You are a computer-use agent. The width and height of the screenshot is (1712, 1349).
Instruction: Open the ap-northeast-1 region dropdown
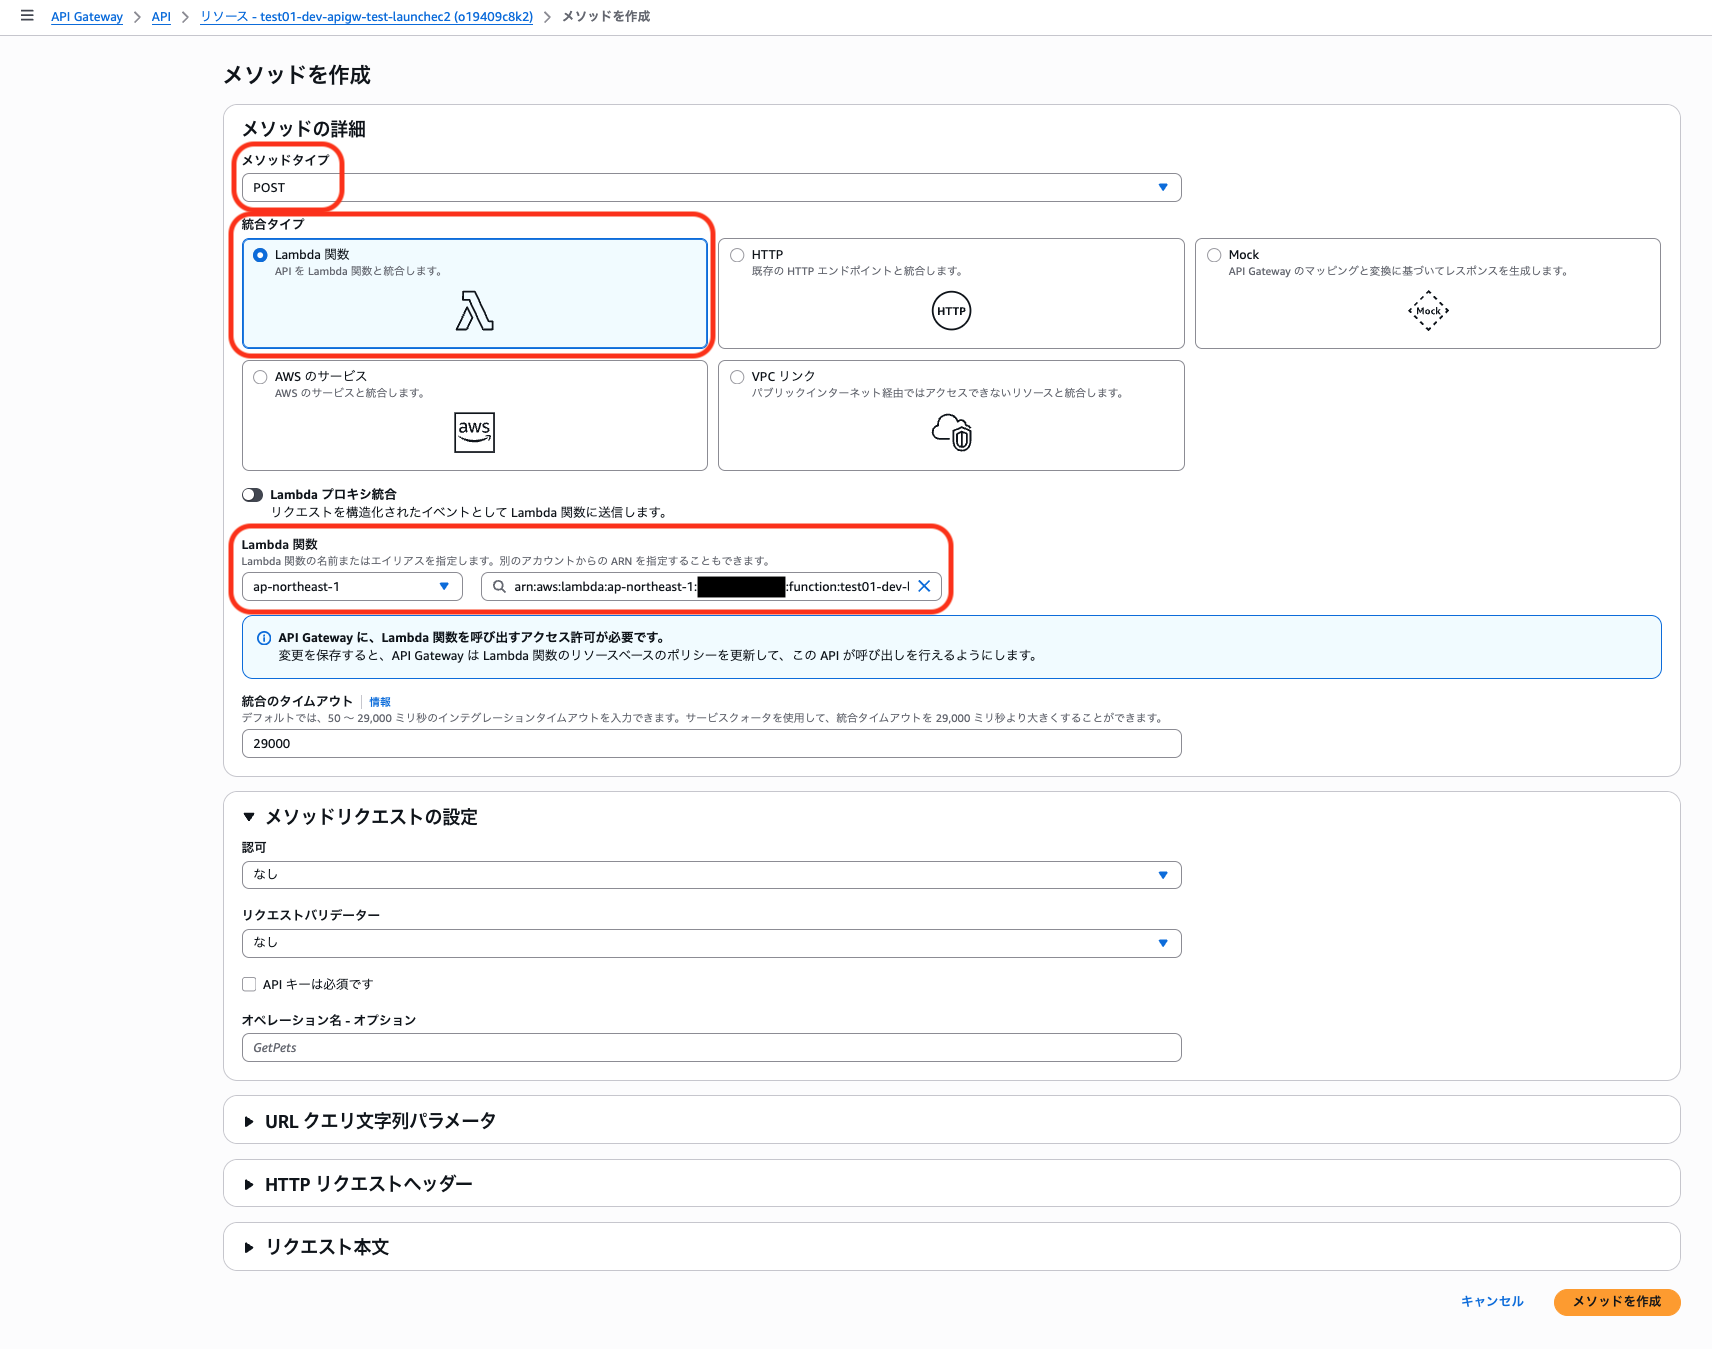[x=352, y=587]
